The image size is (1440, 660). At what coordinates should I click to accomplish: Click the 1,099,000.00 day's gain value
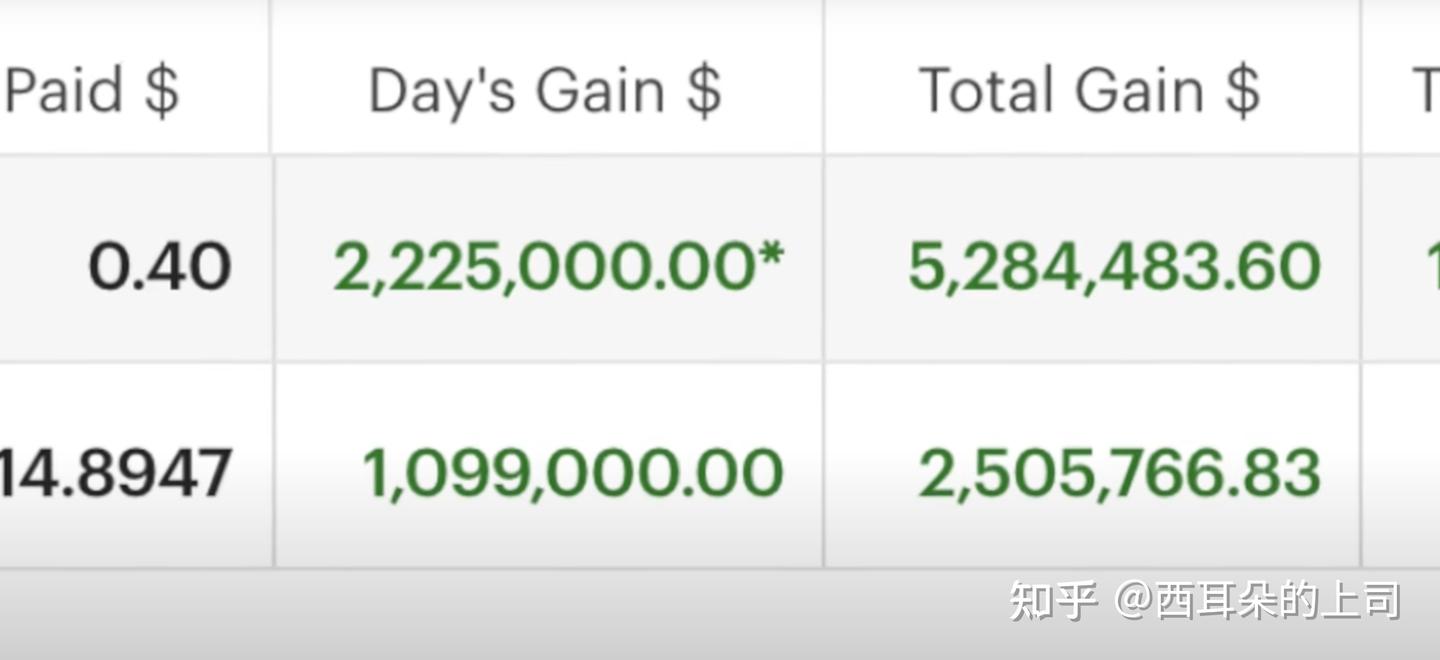pos(572,473)
